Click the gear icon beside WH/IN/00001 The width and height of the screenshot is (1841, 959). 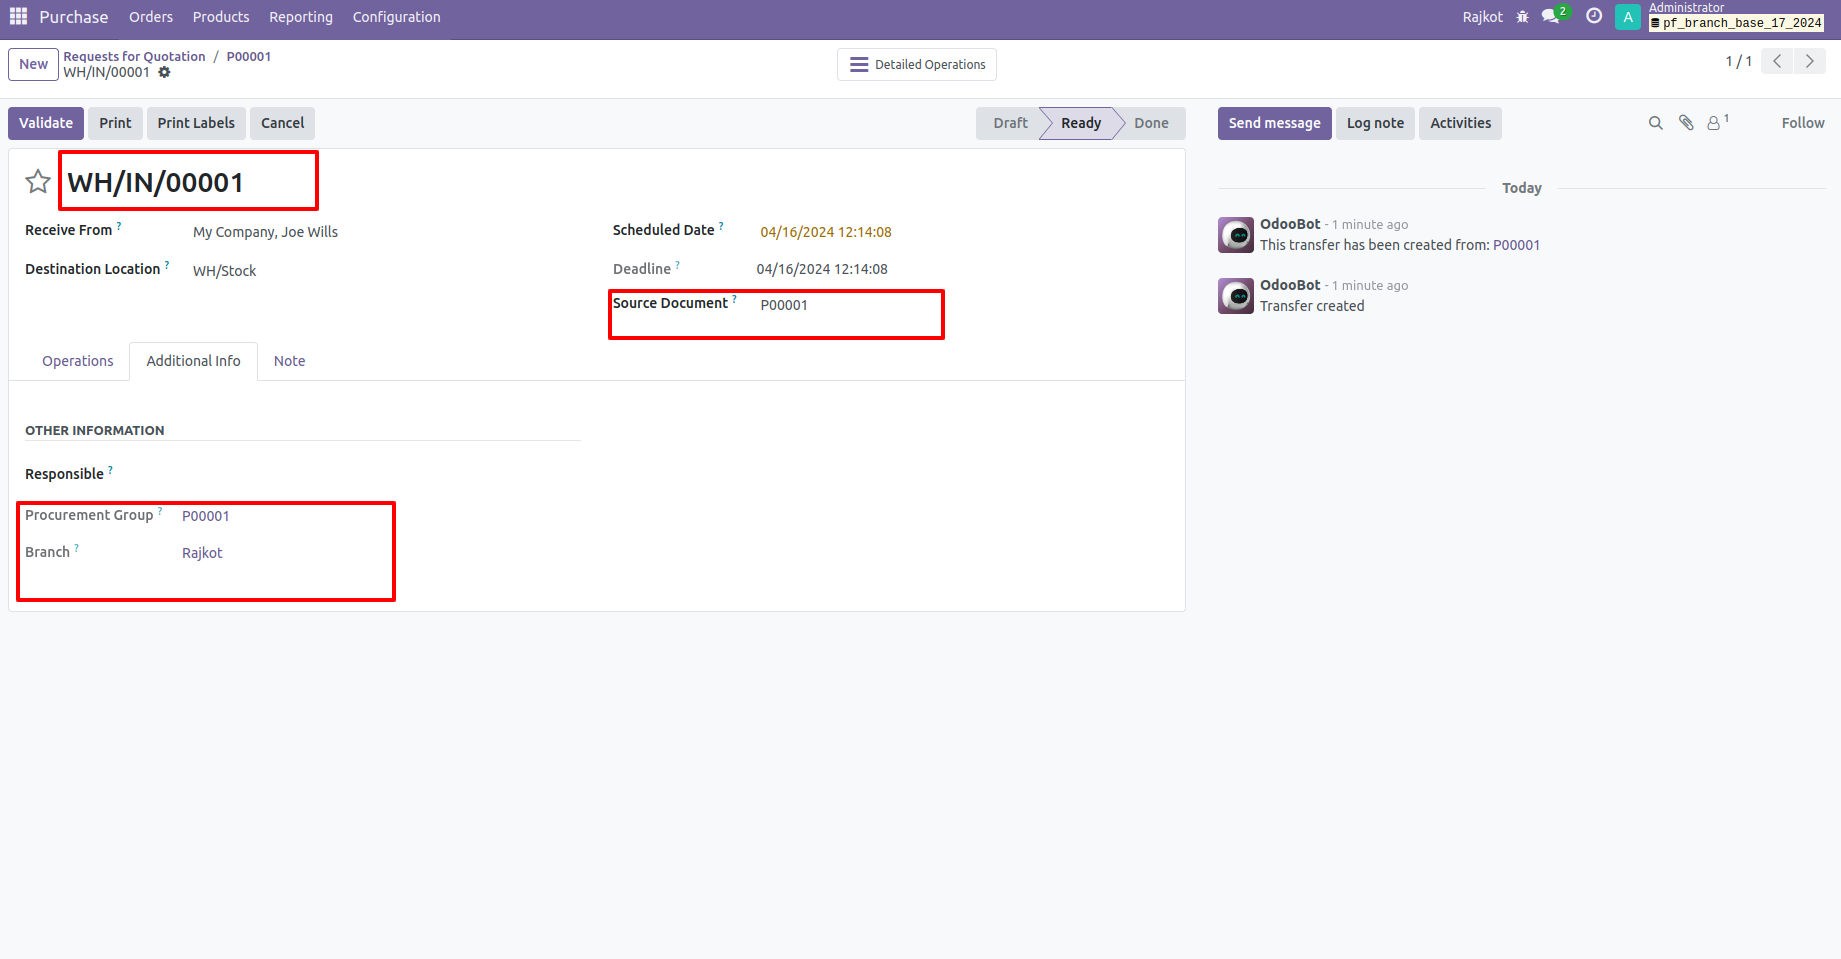tap(164, 73)
